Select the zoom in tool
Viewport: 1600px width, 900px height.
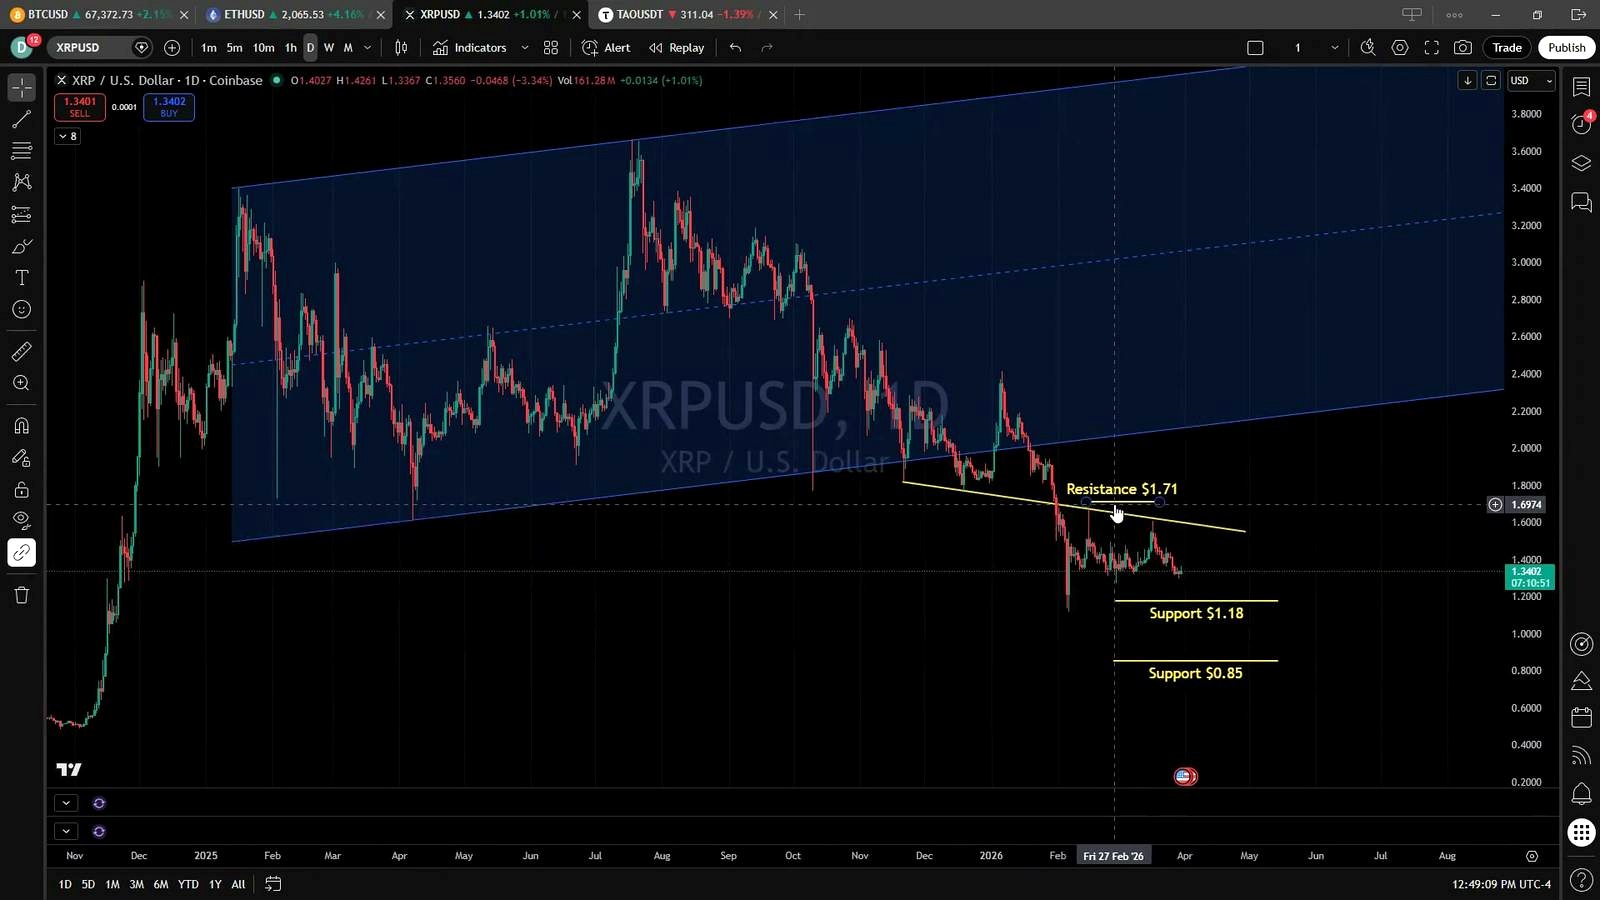pyautogui.click(x=21, y=383)
